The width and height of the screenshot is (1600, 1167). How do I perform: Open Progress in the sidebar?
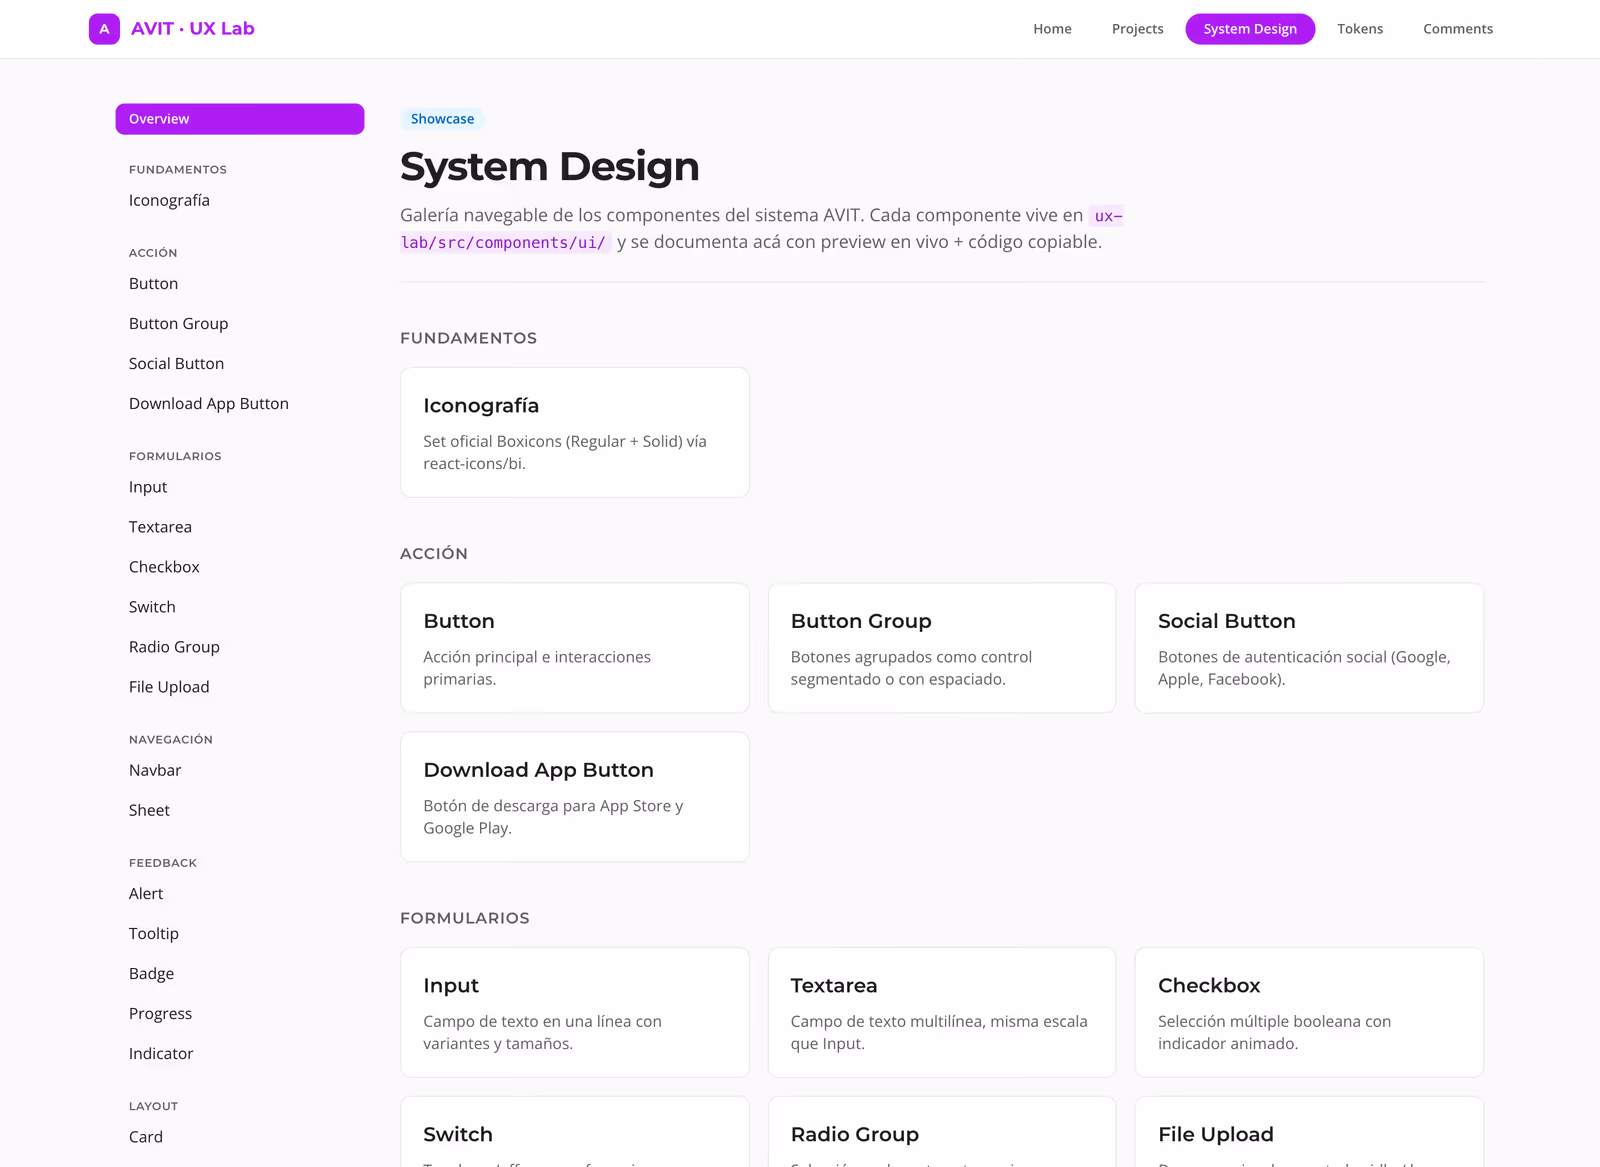pyautogui.click(x=240, y=1014)
